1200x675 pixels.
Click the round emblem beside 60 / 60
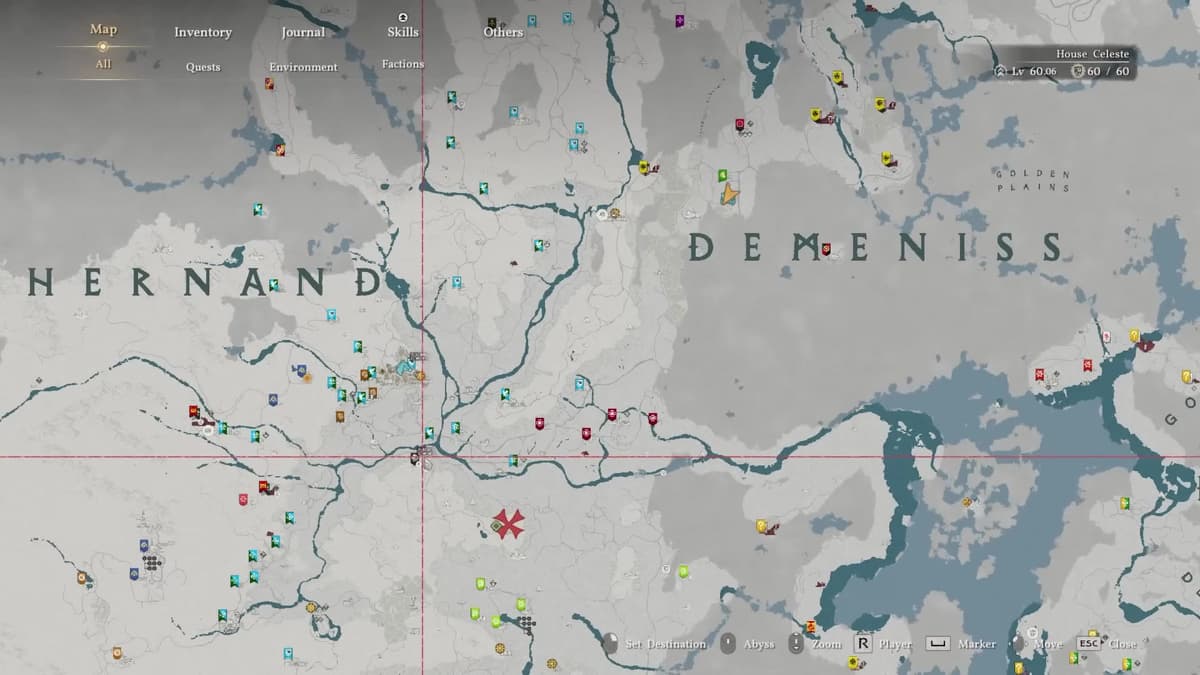(x=1078, y=71)
